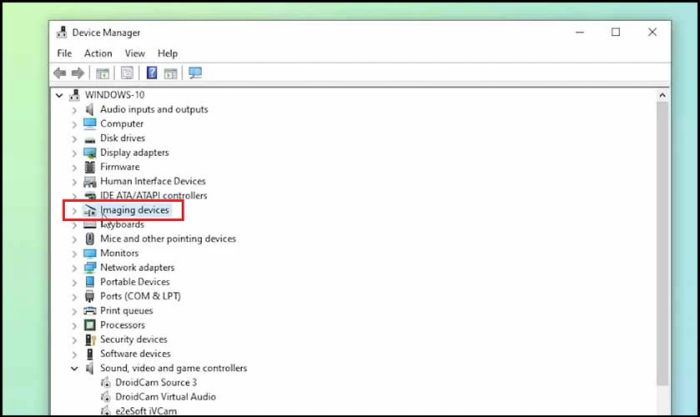Image resolution: width=700 pixels, height=417 pixels.
Task: Click the Processors category icon
Action: coord(90,325)
